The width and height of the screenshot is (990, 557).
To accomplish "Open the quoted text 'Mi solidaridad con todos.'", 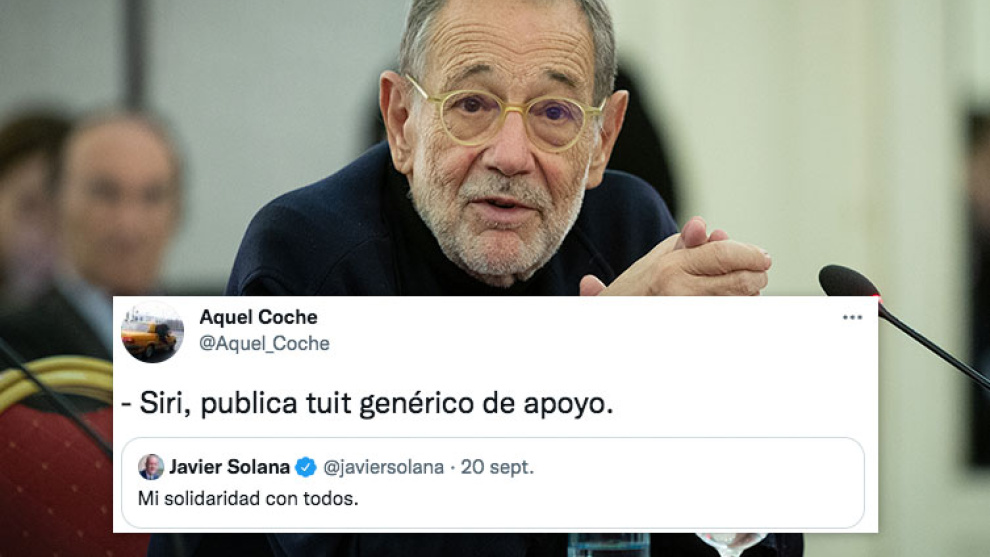I will pyautogui.click(x=248, y=499).
